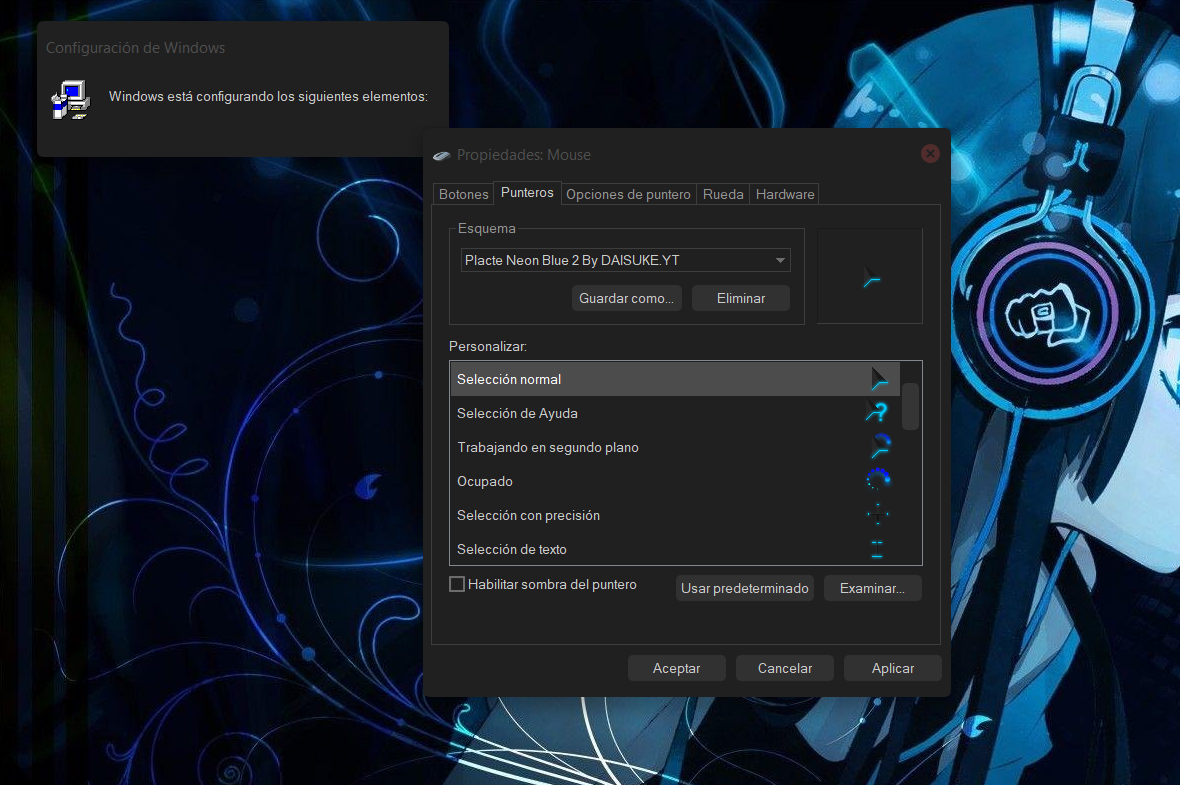Image resolution: width=1180 pixels, height=785 pixels.
Task: Click the Selección con precisión crosshair icon
Action: pyautogui.click(x=877, y=513)
